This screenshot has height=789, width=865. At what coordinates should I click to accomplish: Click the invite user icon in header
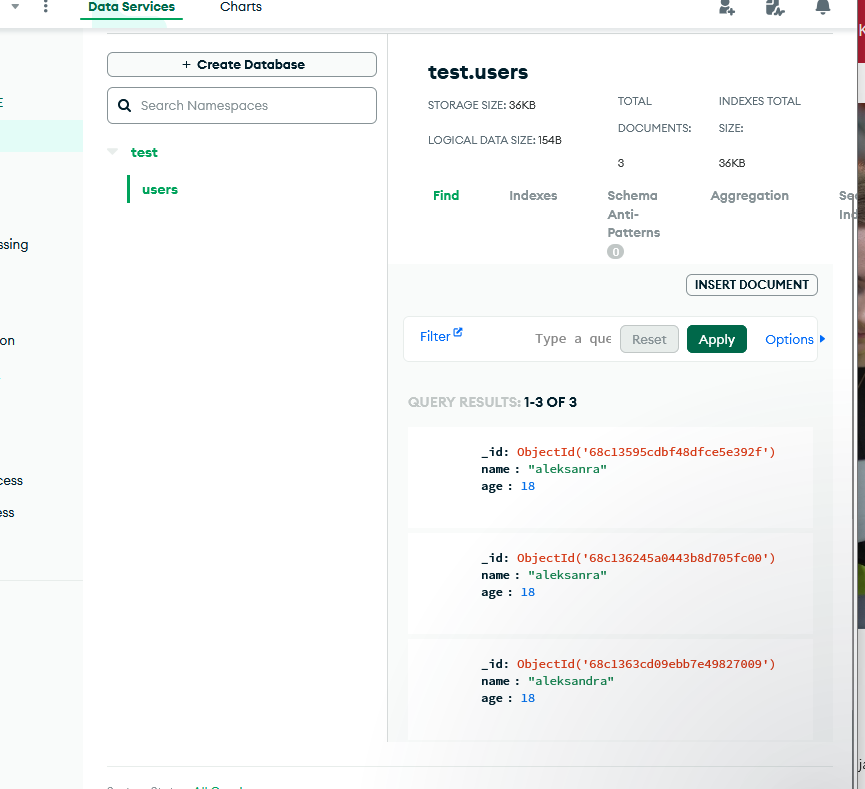727,7
